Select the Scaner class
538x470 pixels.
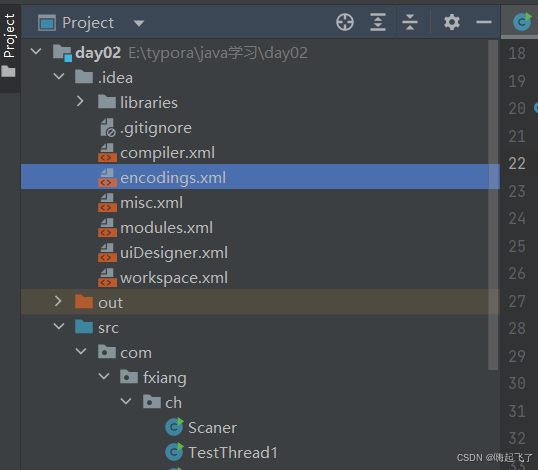(260, 428)
